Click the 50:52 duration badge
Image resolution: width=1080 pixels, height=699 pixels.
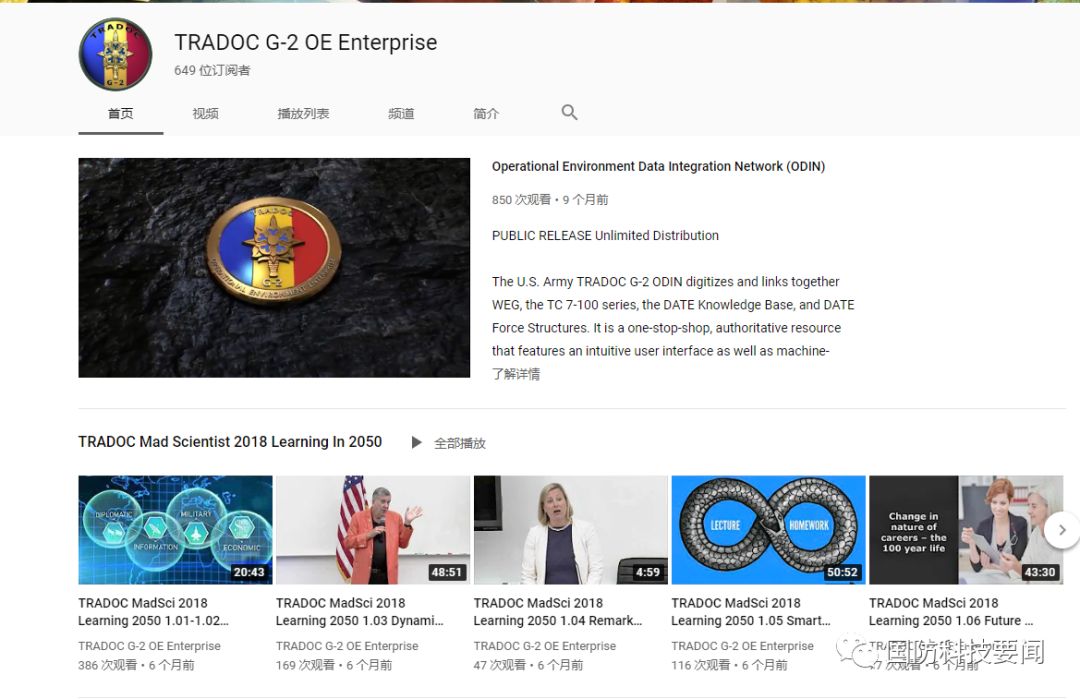tap(842, 572)
